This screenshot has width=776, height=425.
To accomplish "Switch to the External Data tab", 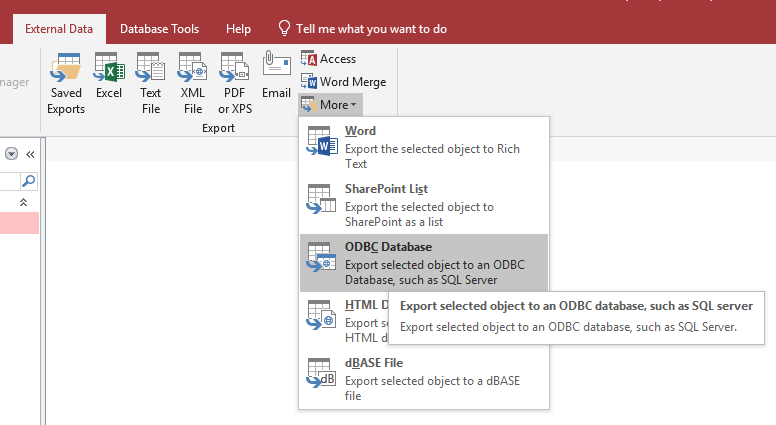I will (59, 29).
